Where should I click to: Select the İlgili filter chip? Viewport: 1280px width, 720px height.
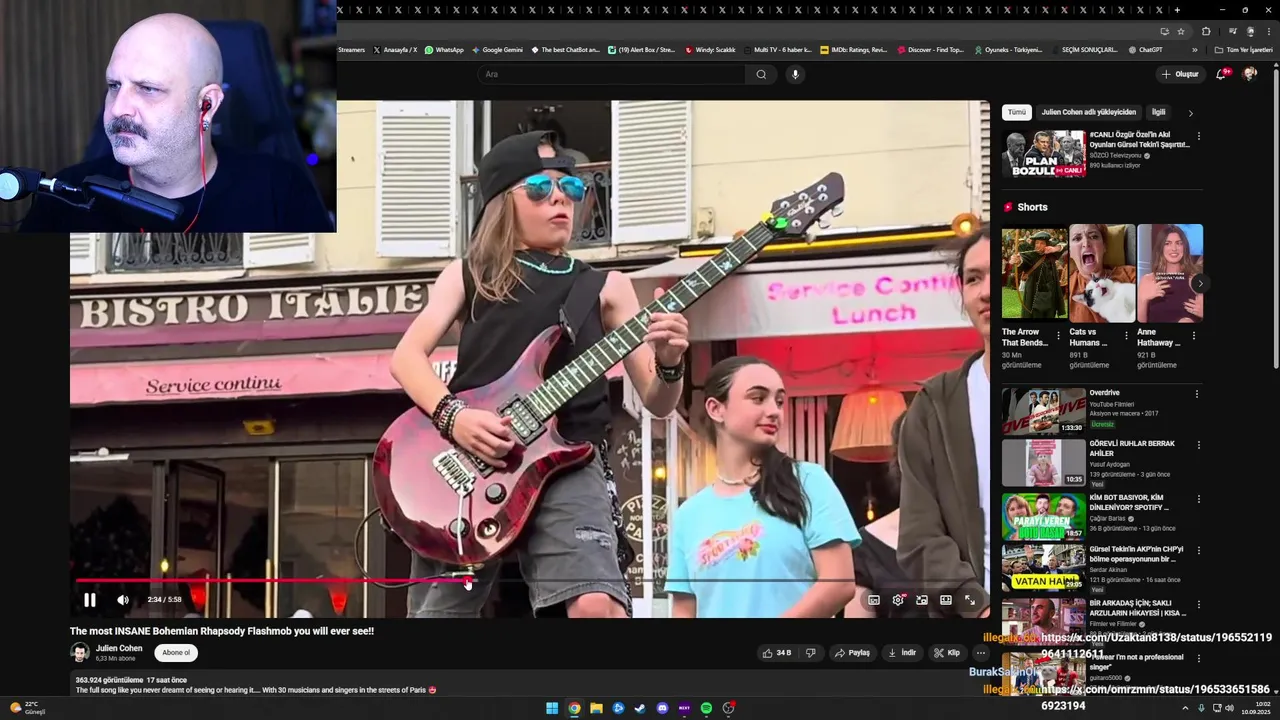(1158, 112)
